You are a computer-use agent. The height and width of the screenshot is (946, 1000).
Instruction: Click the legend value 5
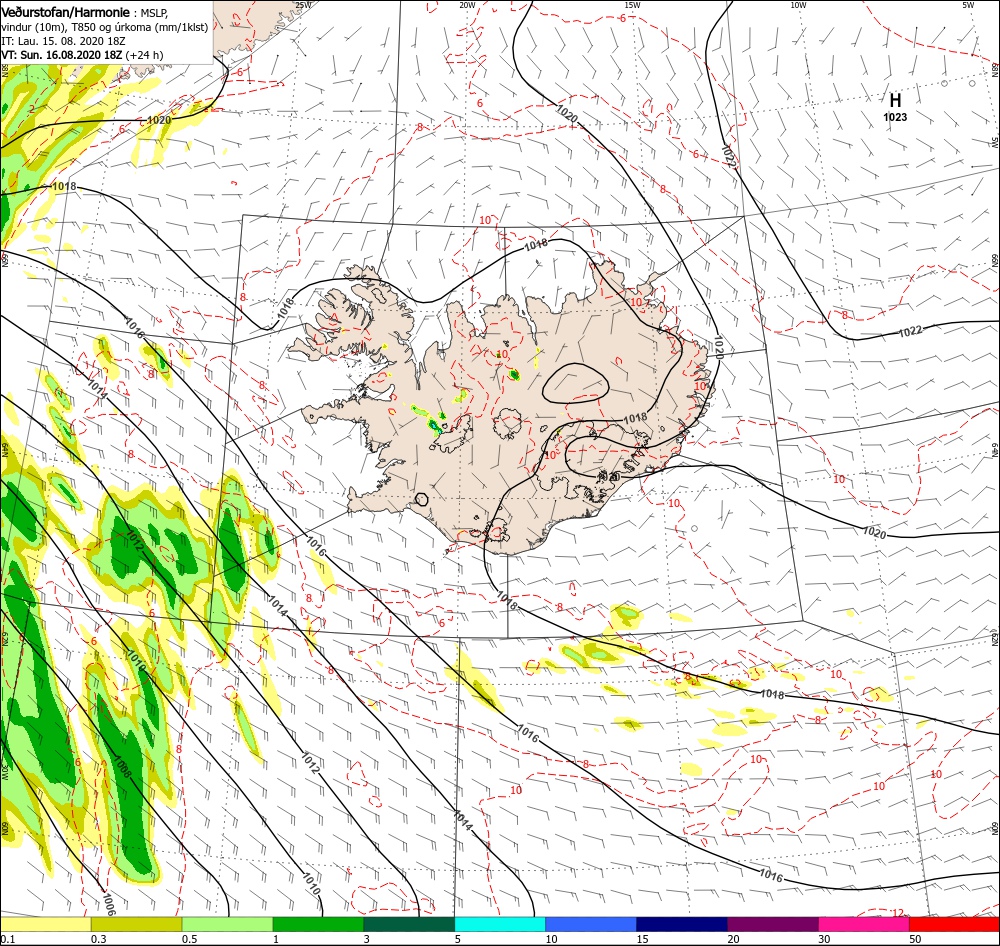point(457,939)
